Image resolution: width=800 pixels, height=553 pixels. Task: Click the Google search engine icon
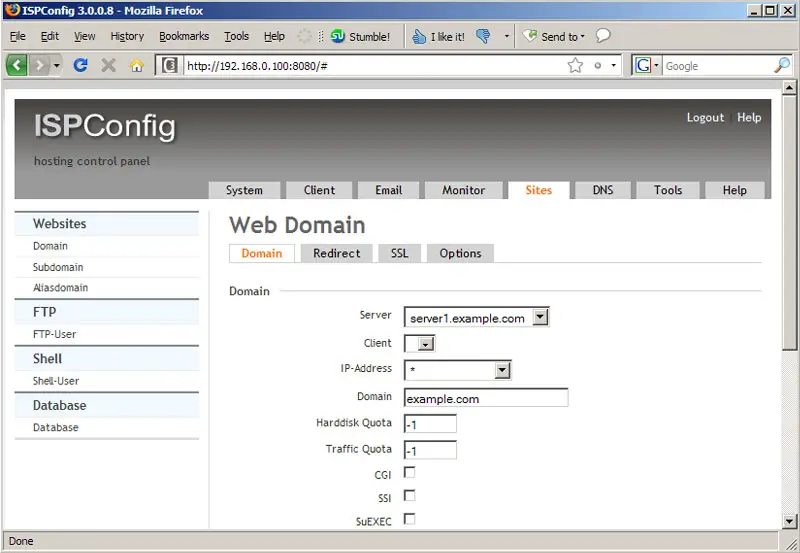(643, 65)
